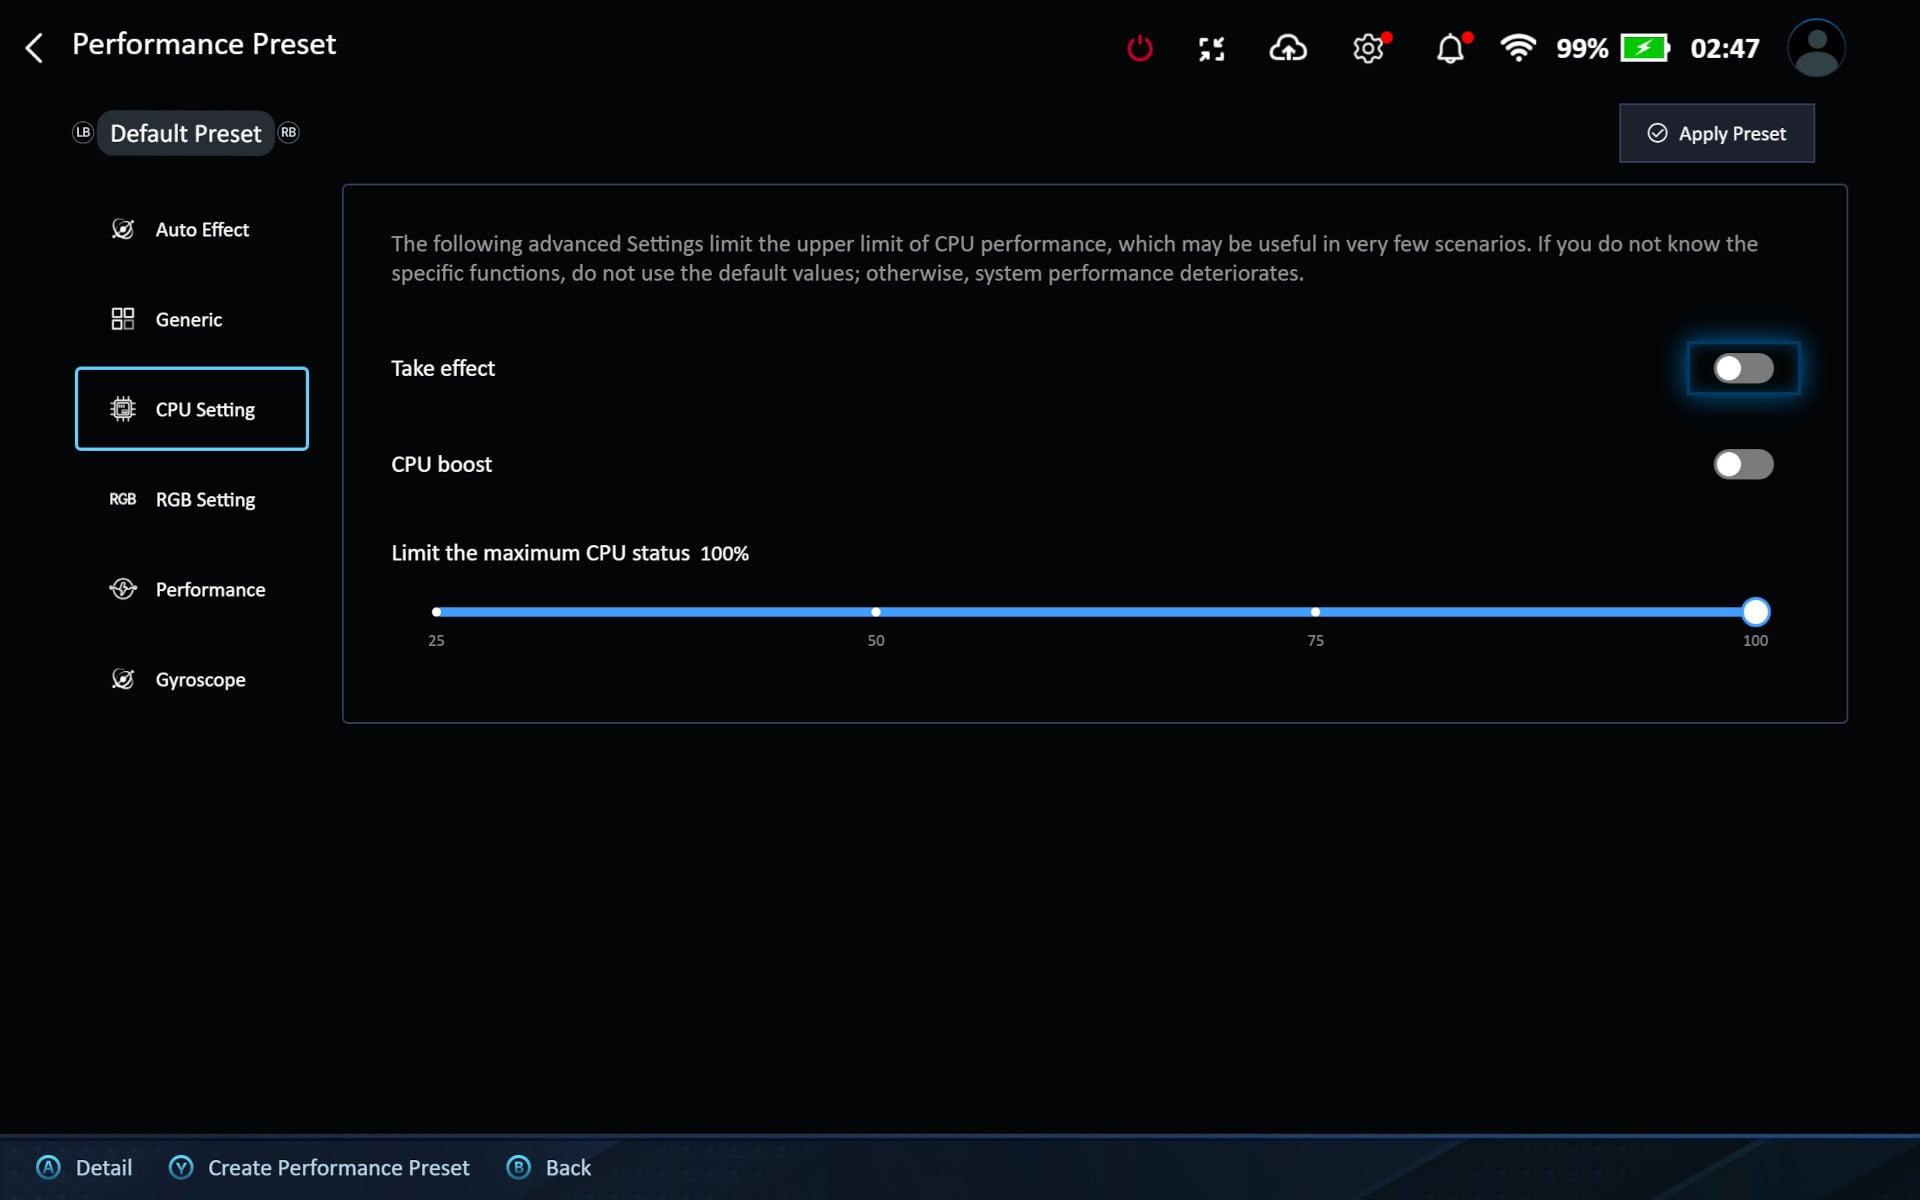Click the Apply Preset button

tap(1716, 133)
